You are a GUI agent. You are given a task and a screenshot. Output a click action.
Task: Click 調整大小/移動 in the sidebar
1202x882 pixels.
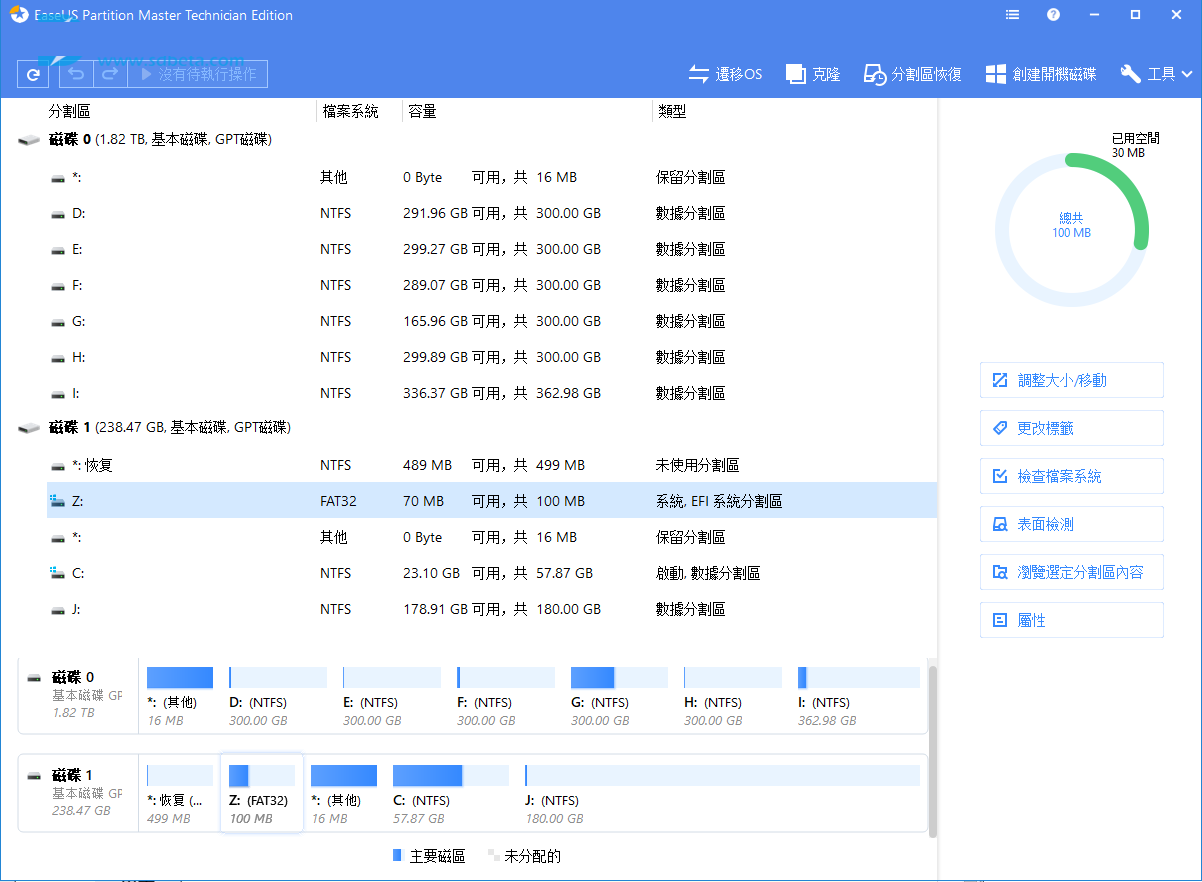click(1071, 380)
